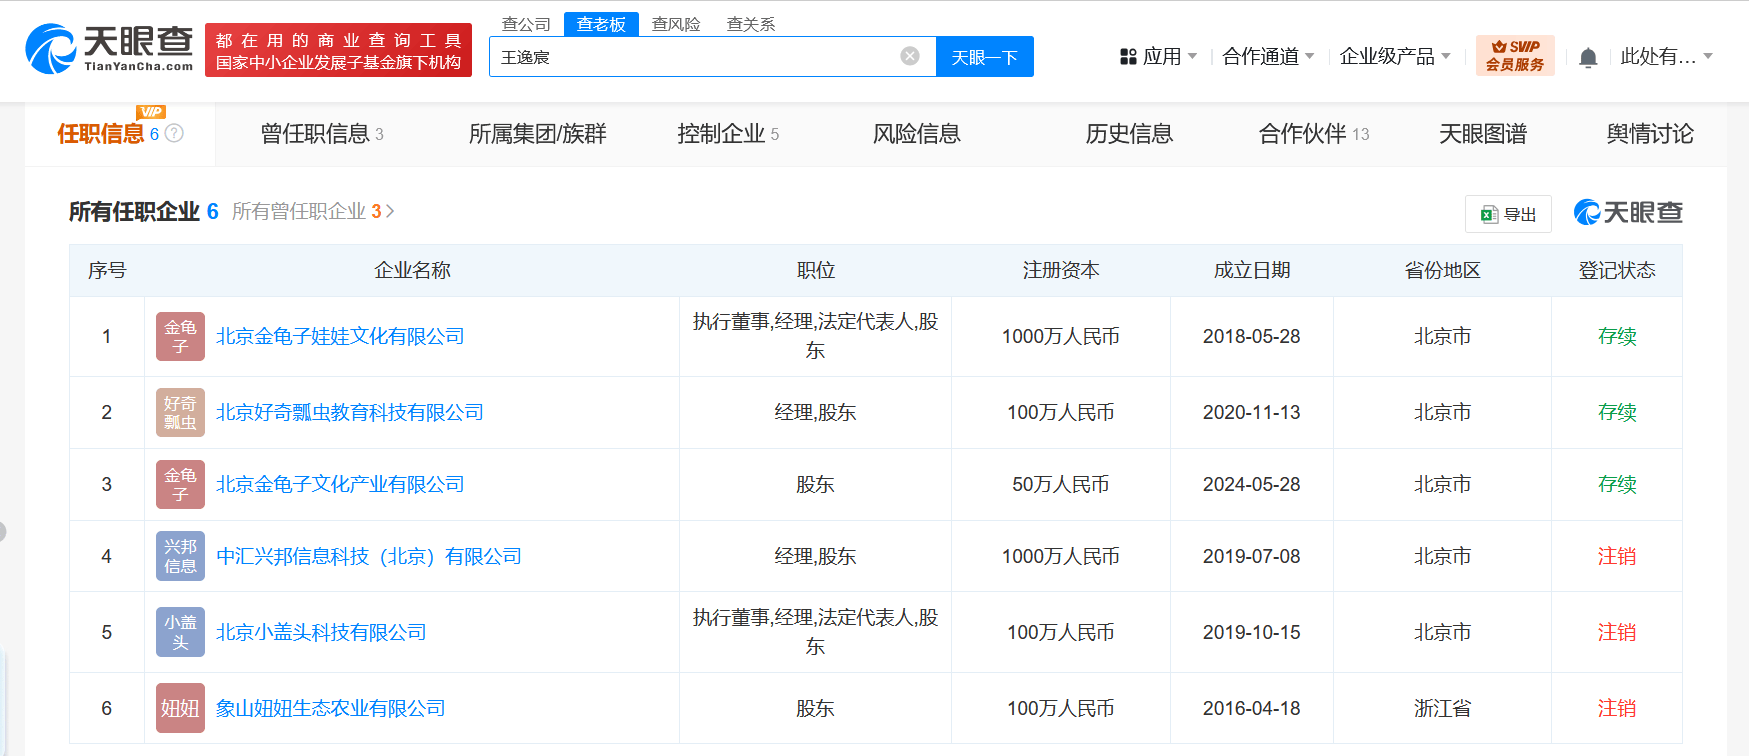
Task: Open the notification bell
Action: point(1588,58)
